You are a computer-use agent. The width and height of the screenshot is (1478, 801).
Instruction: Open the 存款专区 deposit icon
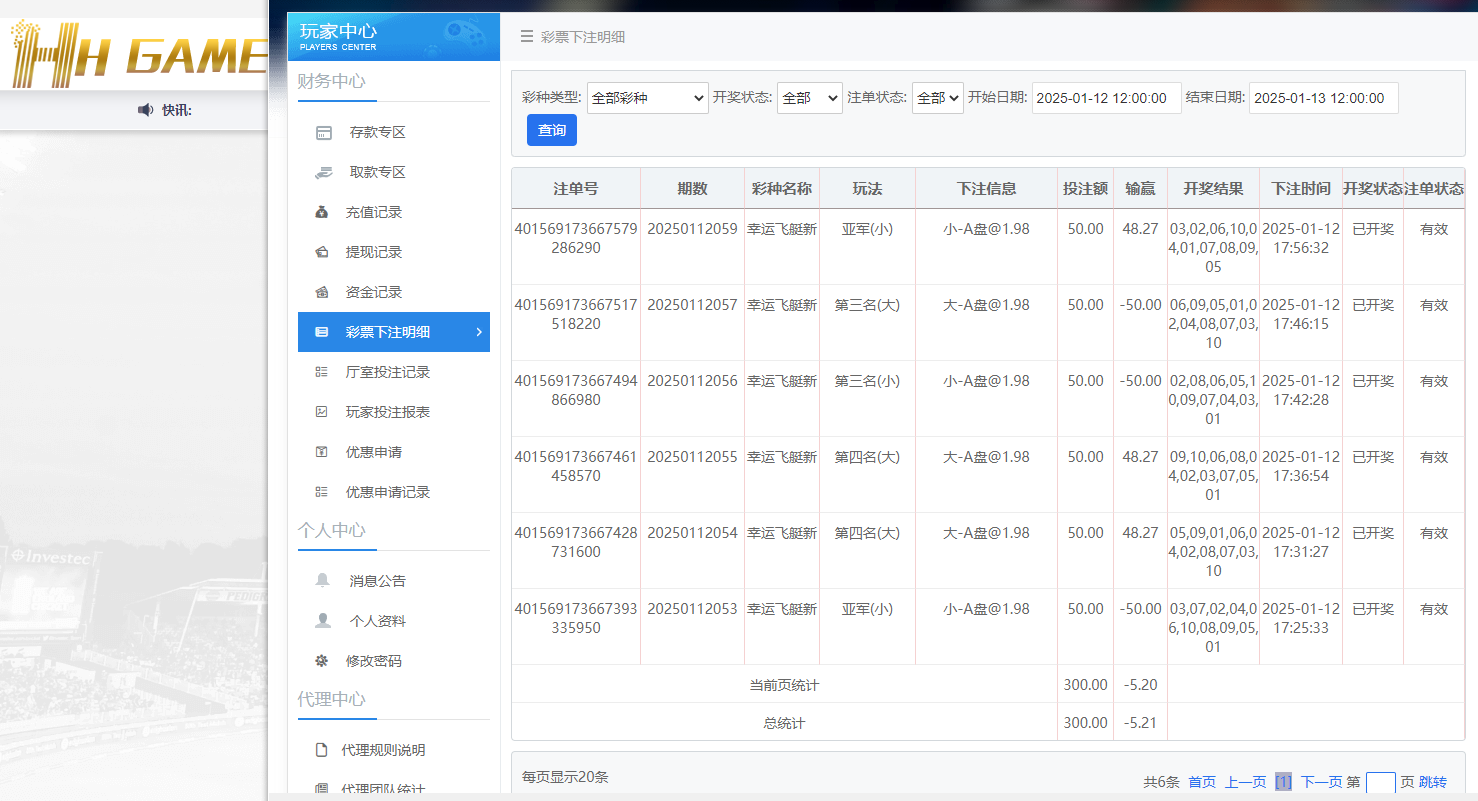click(x=323, y=131)
